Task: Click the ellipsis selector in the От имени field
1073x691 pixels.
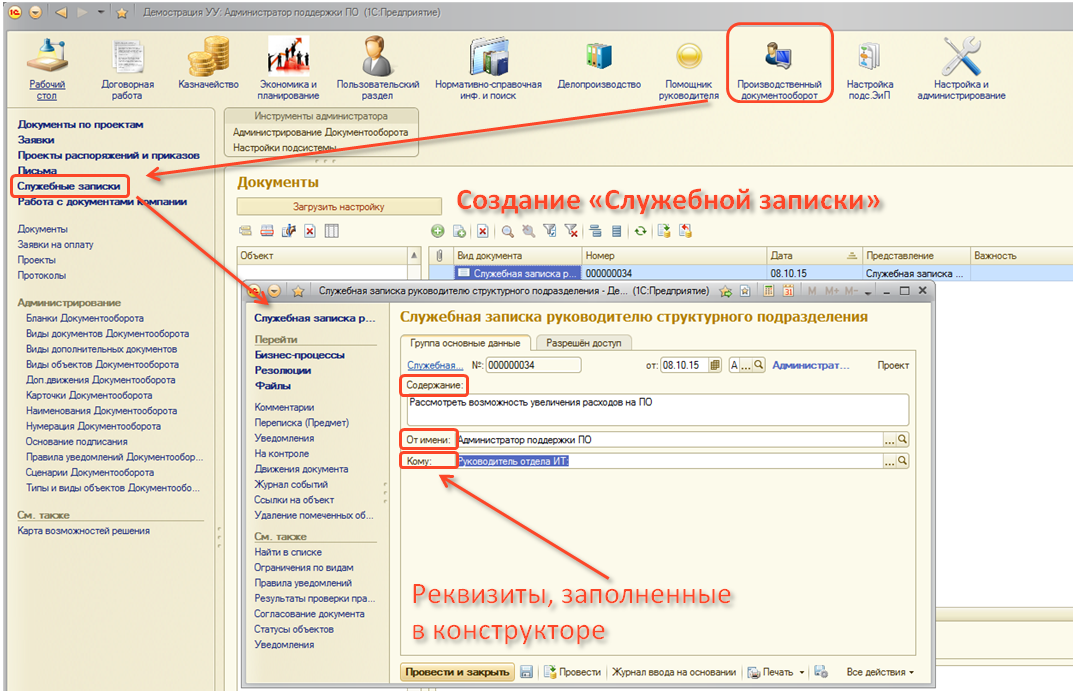Action: pos(888,439)
